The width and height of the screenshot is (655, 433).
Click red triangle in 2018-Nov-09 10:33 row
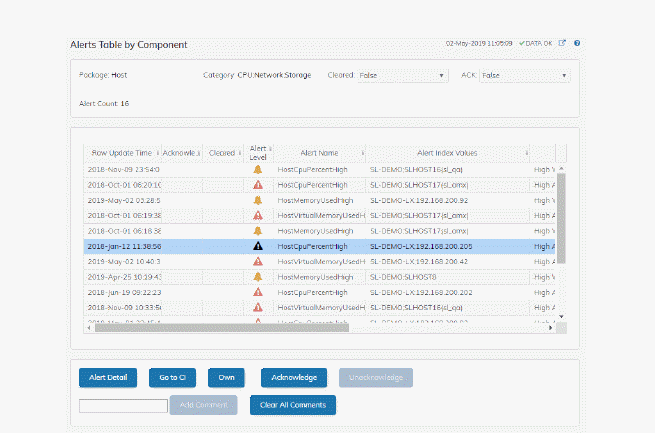point(258,308)
